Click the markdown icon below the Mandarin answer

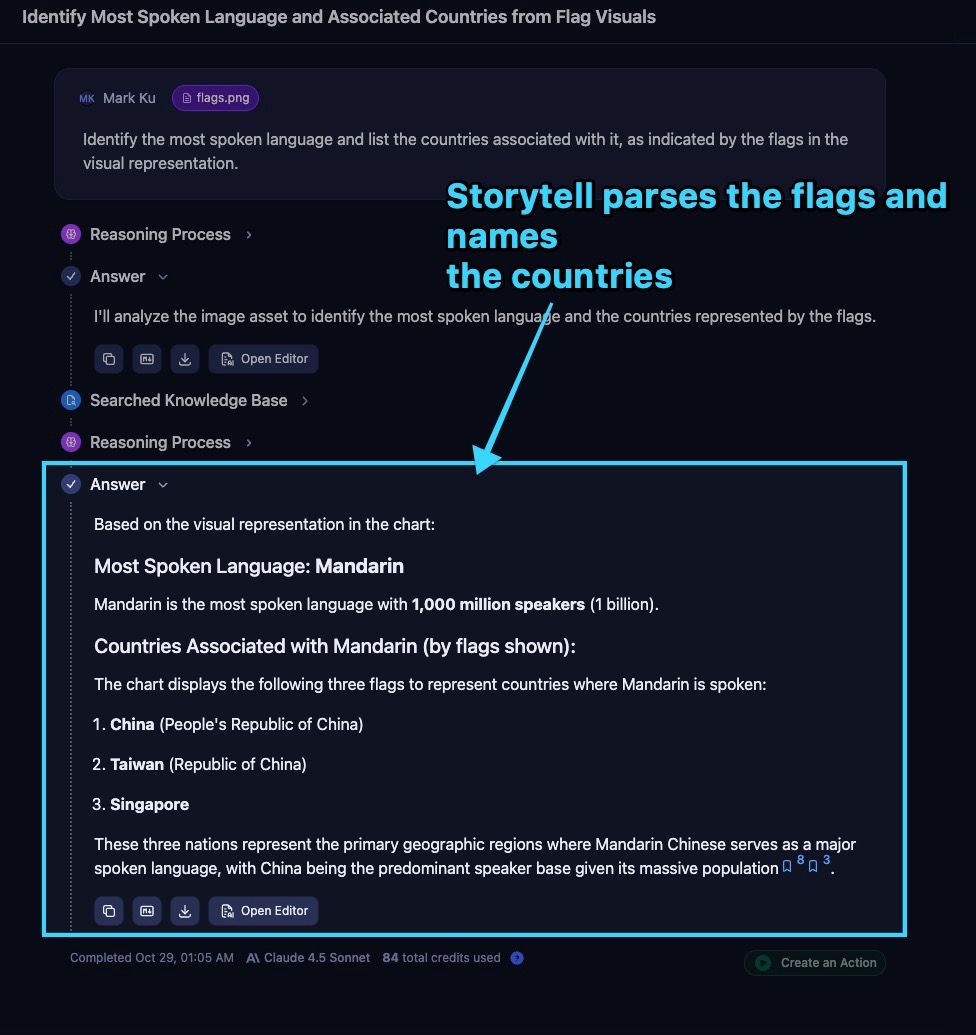point(147,911)
